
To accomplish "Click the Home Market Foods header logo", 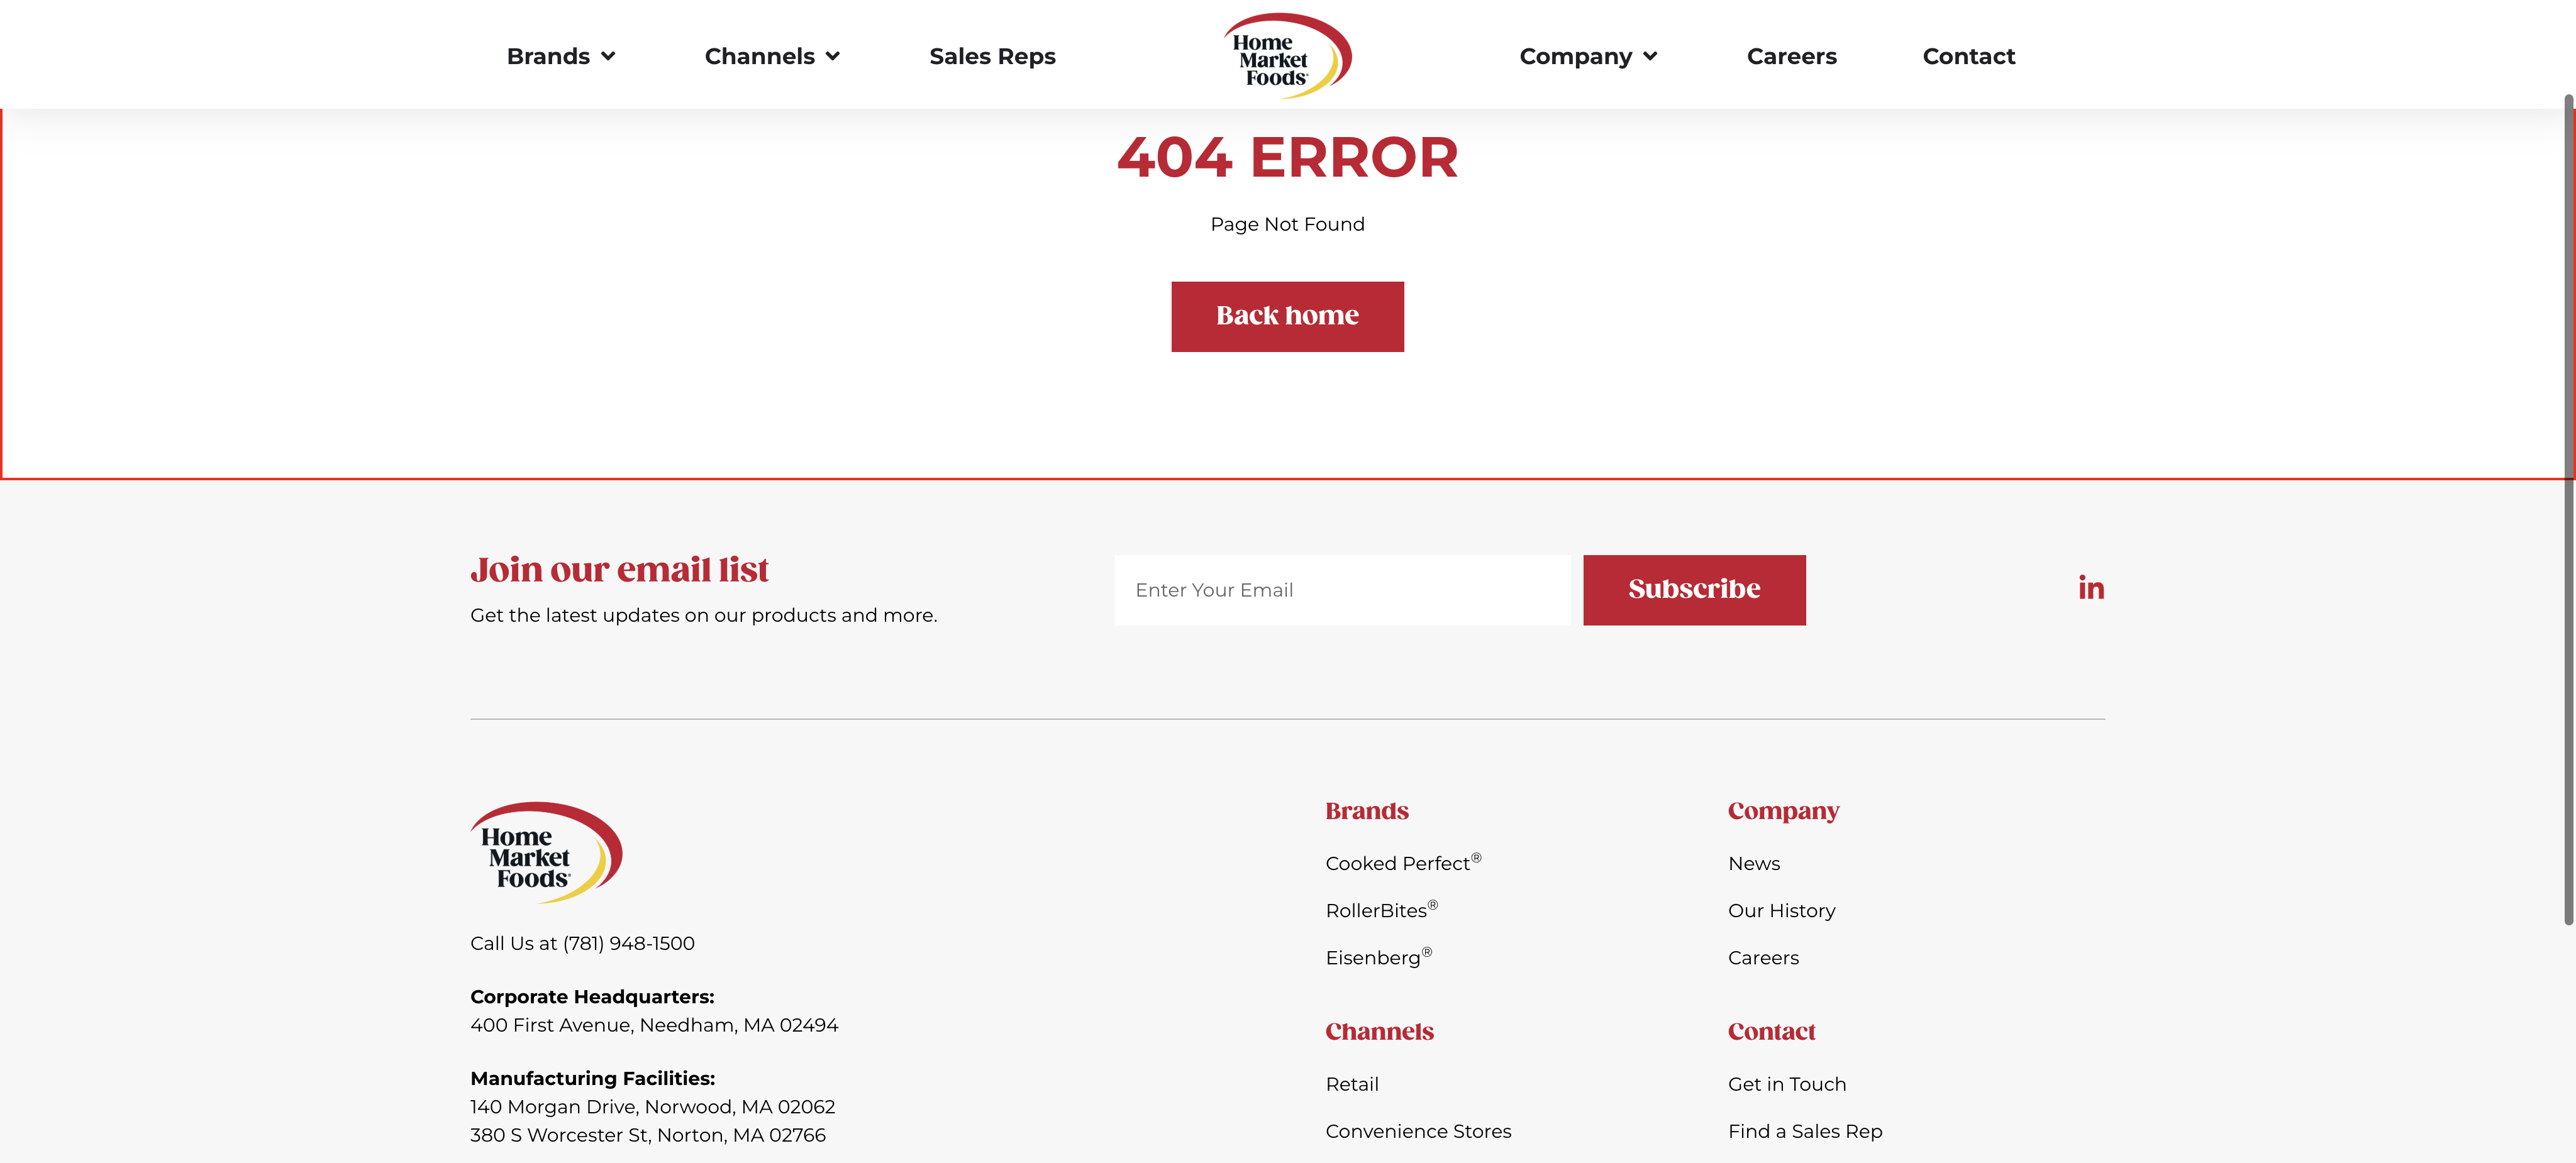I will (1287, 56).
